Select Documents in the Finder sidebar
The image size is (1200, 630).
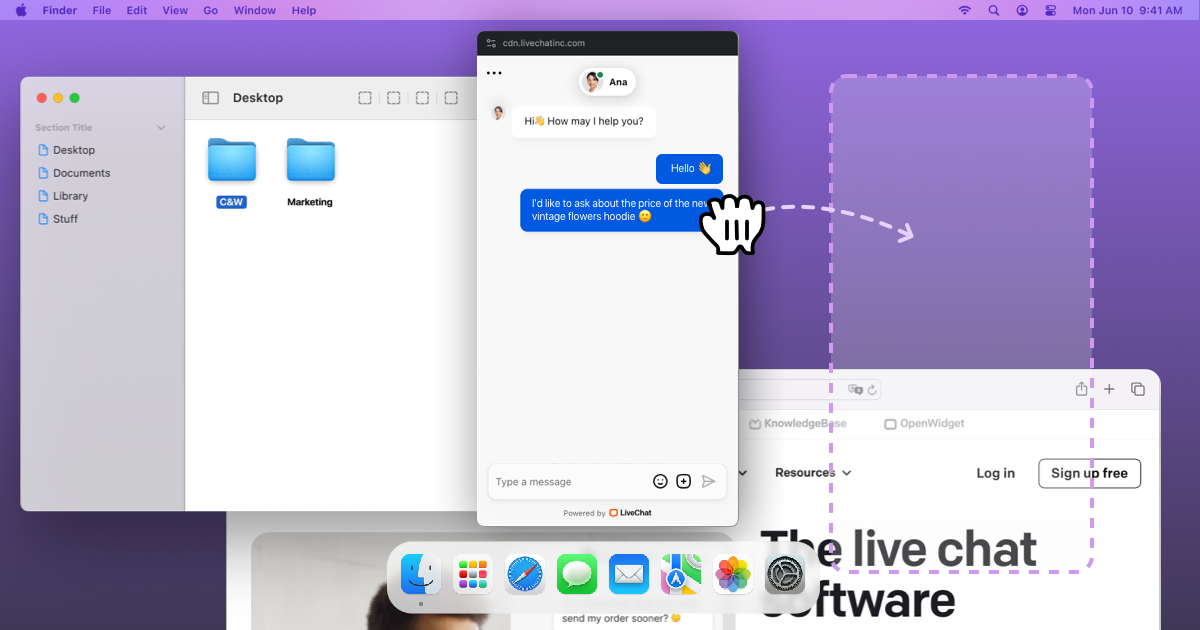click(x=82, y=173)
